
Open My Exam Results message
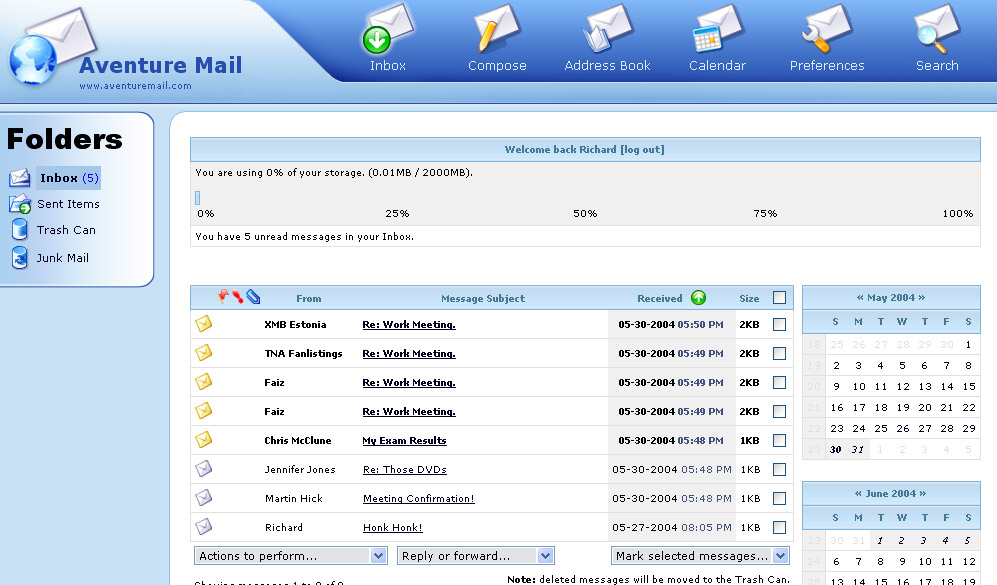tap(404, 441)
